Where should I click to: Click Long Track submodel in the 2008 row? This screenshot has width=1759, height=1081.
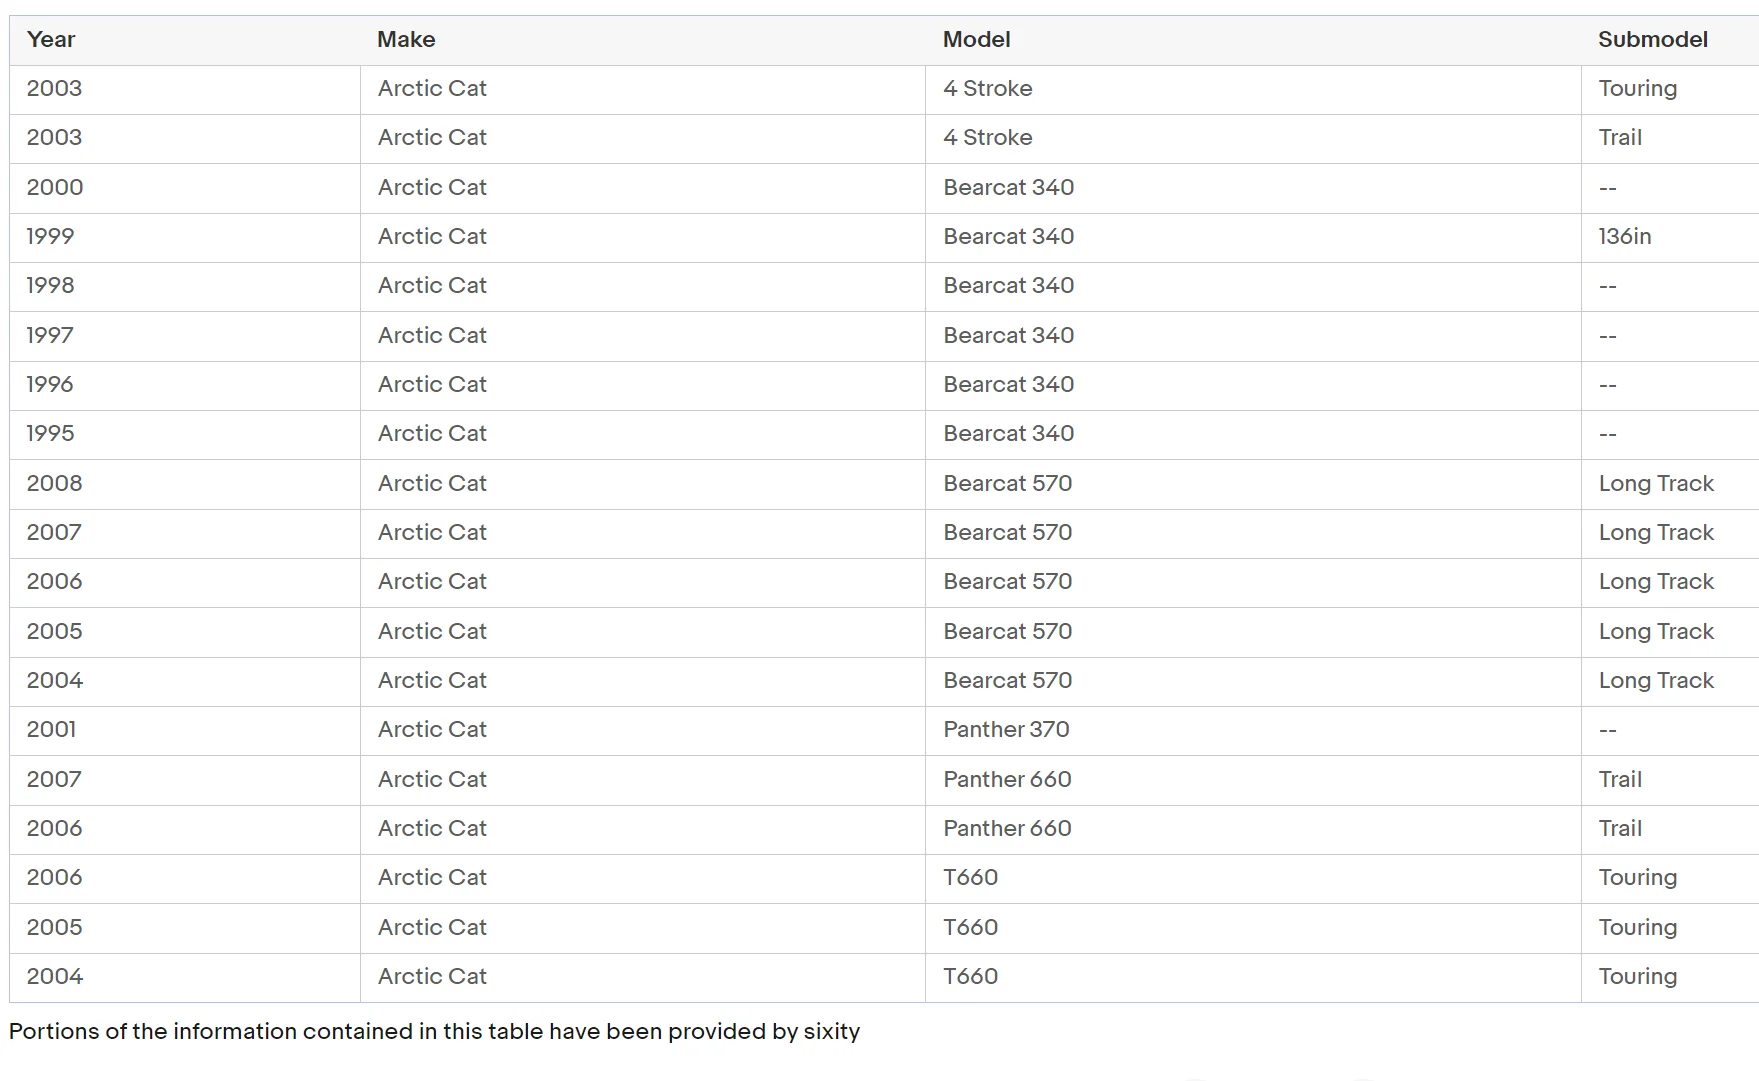point(1656,484)
